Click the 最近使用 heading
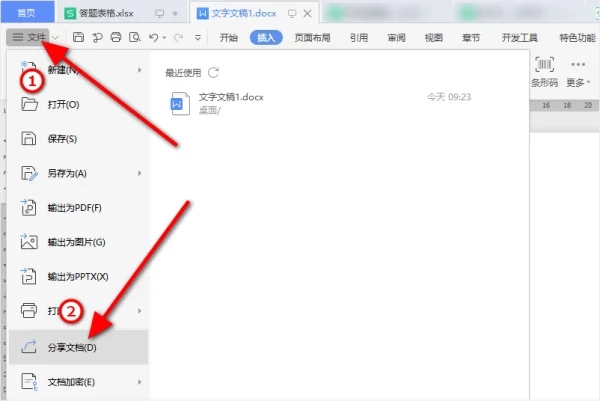 pyautogui.click(x=183, y=73)
